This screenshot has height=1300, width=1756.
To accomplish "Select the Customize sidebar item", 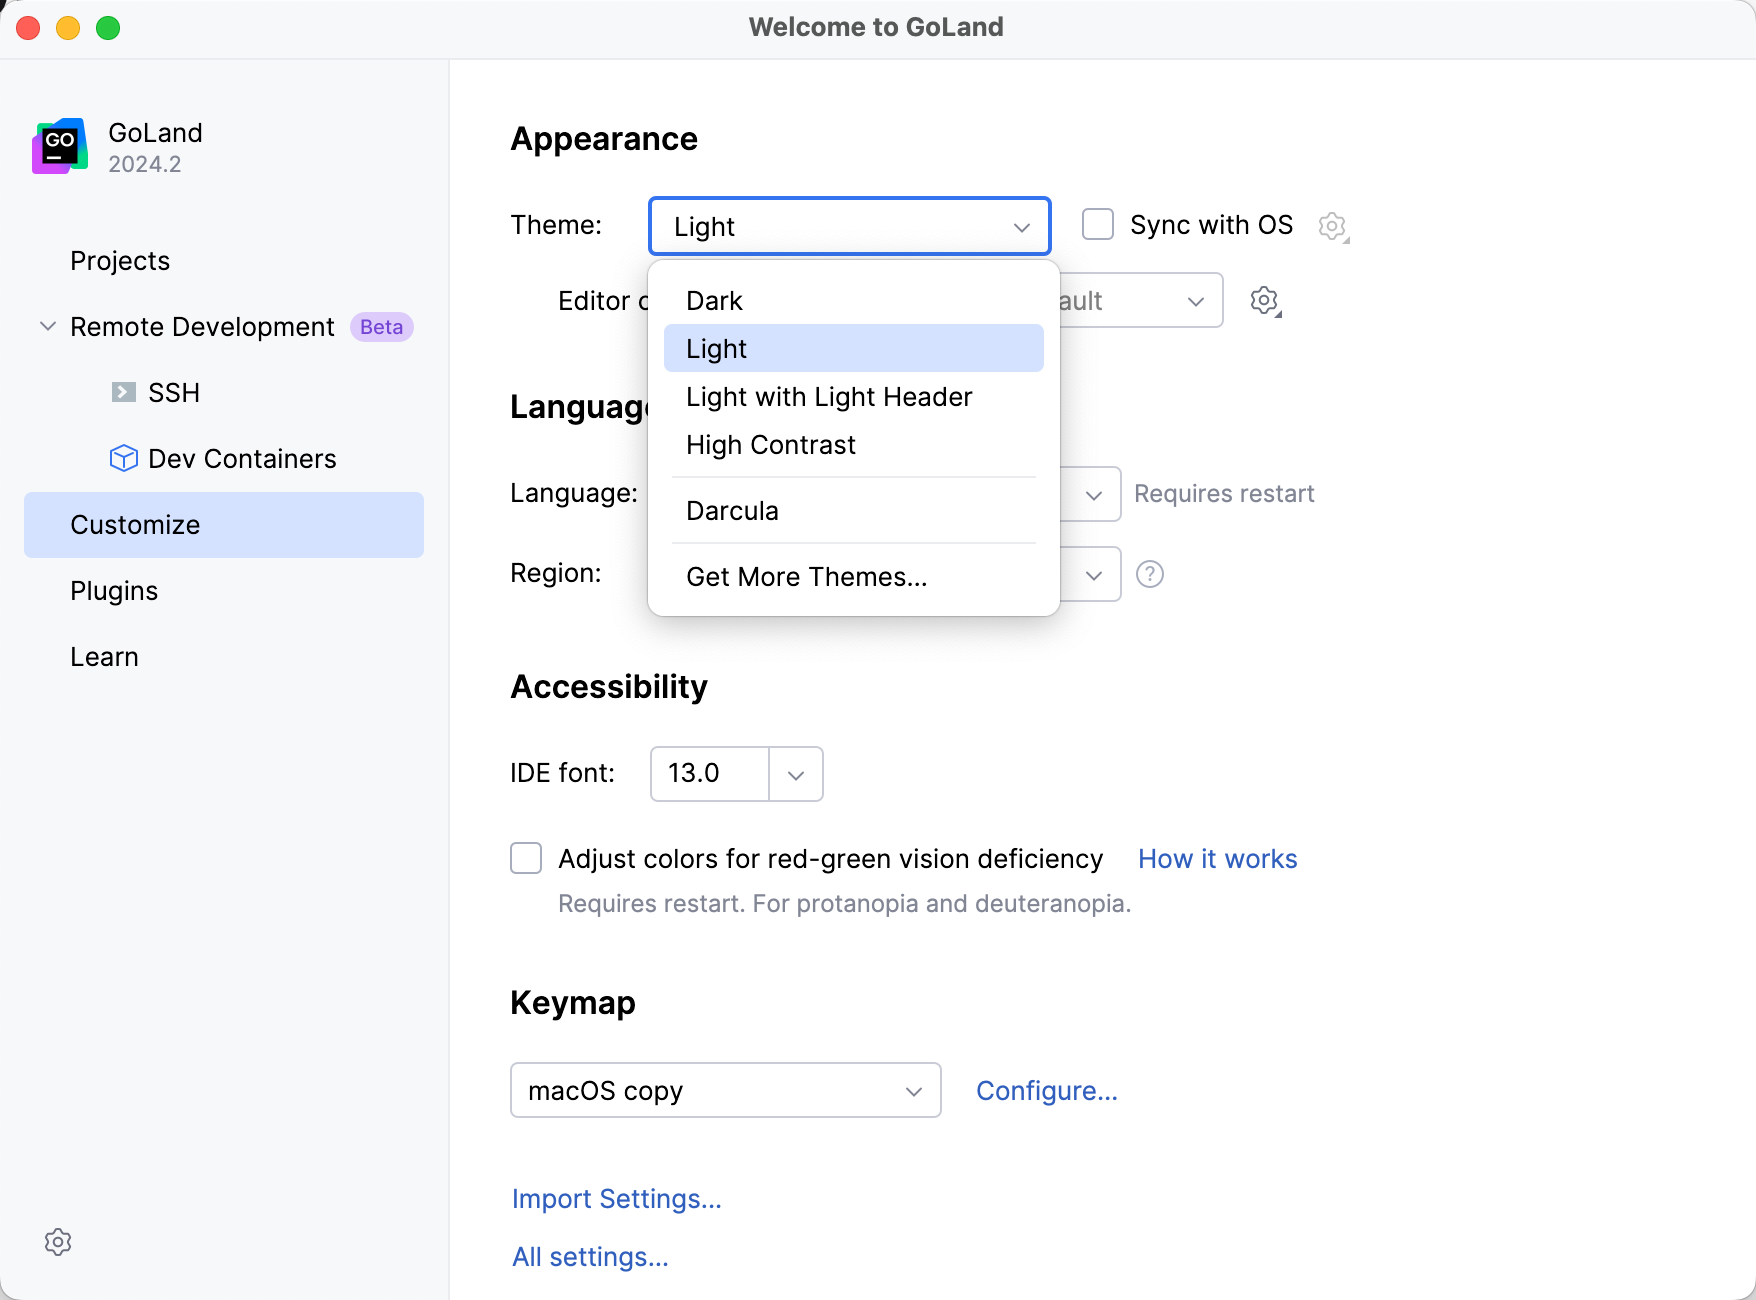I will click(x=224, y=524).
